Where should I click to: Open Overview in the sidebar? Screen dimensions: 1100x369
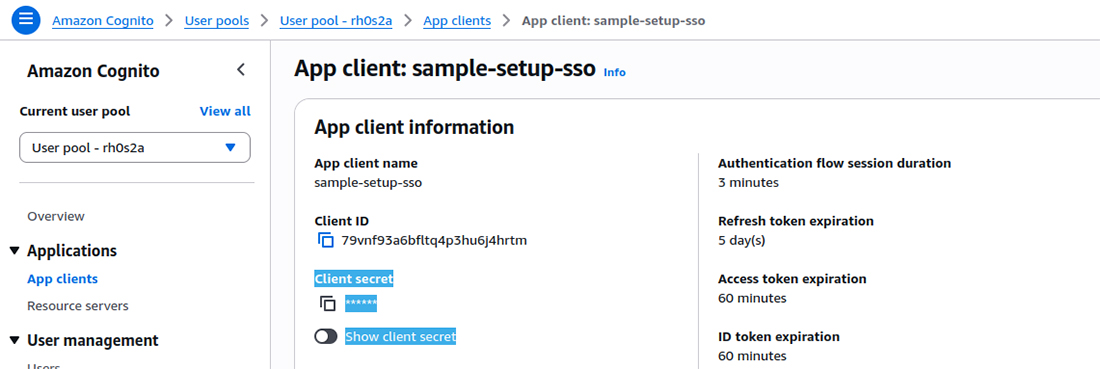[56, 216]
